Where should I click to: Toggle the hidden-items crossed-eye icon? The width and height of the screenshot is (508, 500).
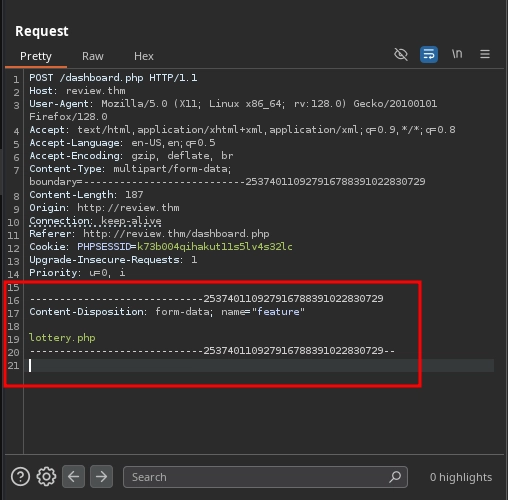coord(401,54)
